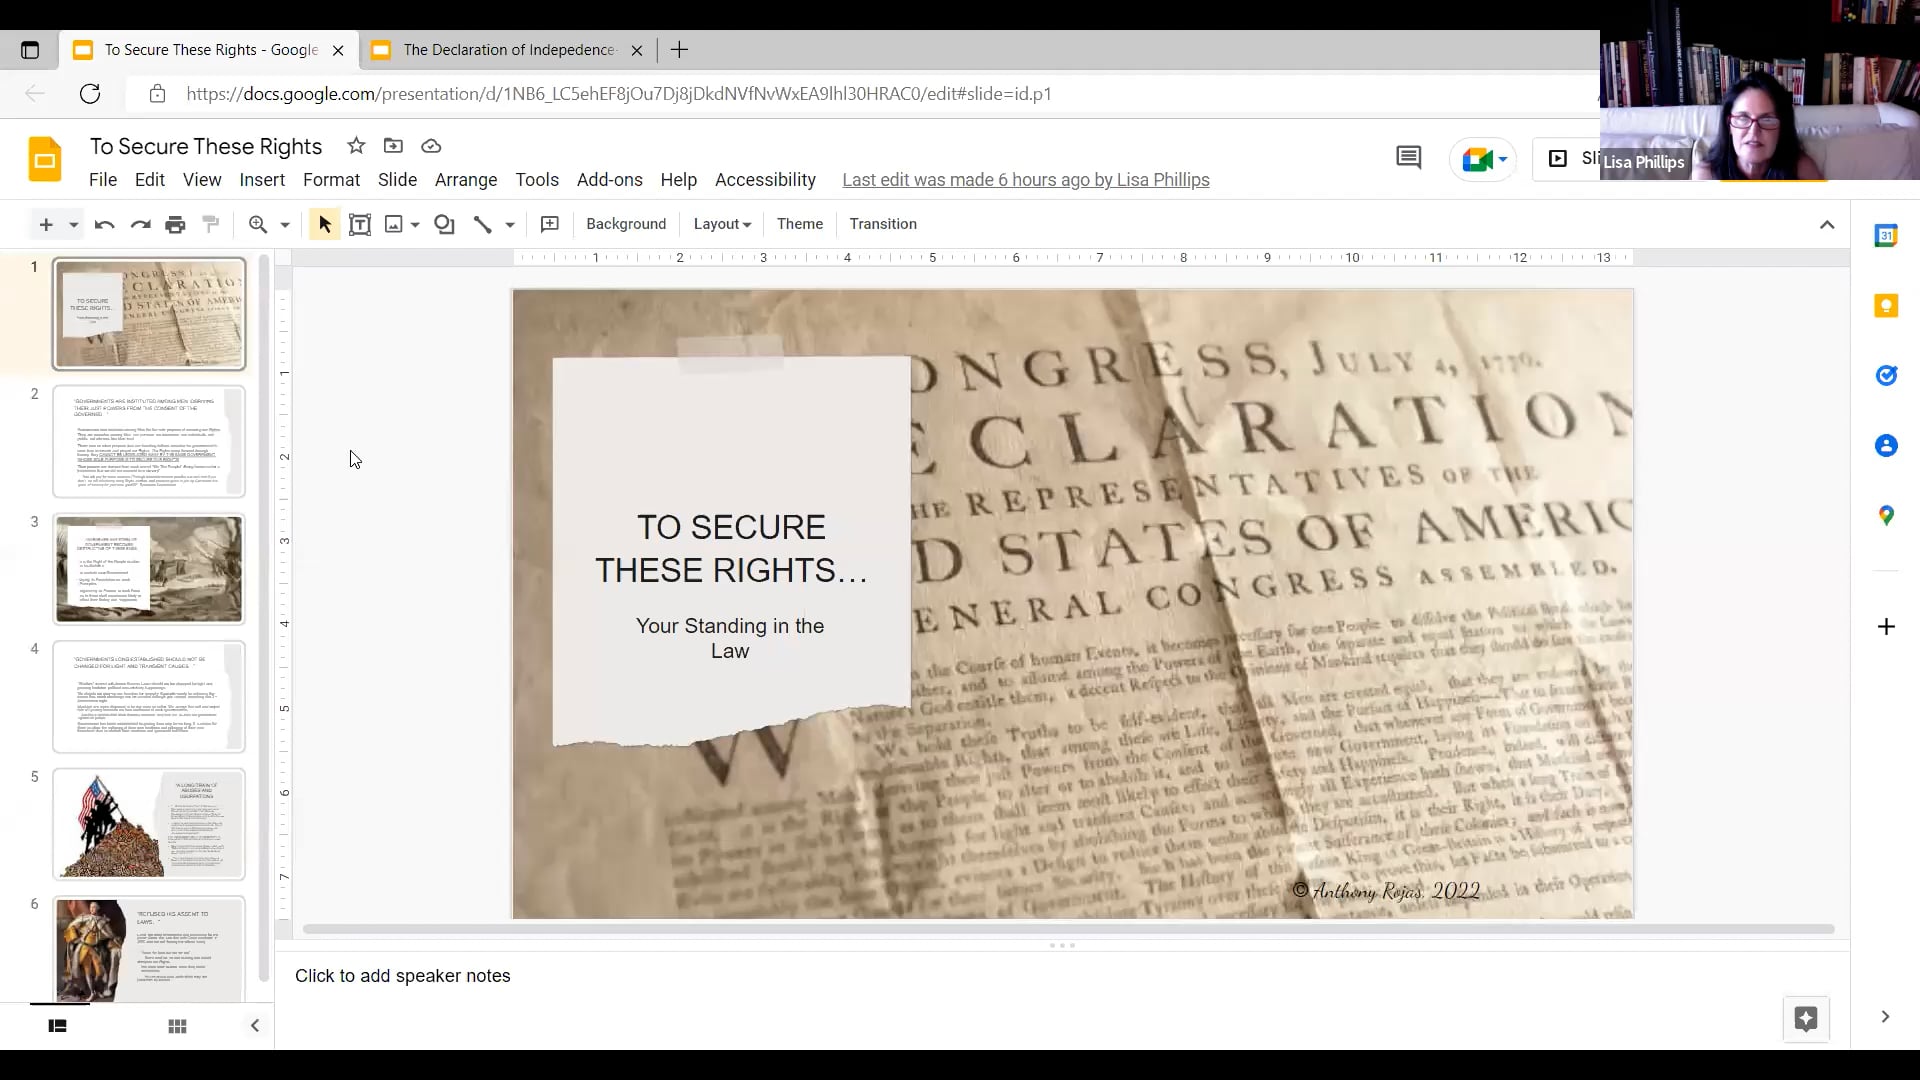
Task: Check the cloud document status icon
Action: click(431, 146)
